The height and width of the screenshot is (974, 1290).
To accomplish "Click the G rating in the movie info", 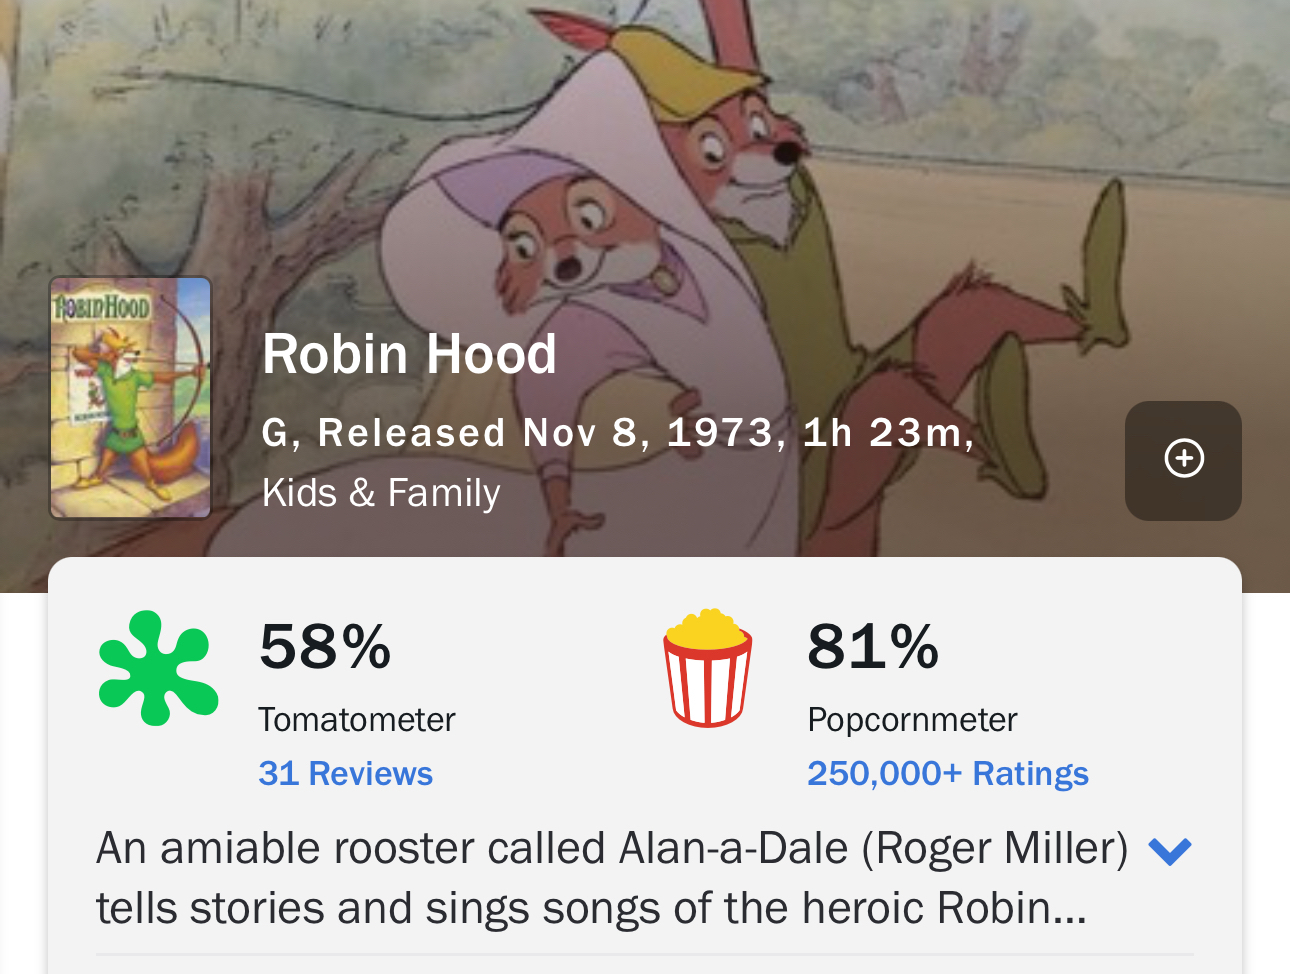I will [x=274, y=433].
